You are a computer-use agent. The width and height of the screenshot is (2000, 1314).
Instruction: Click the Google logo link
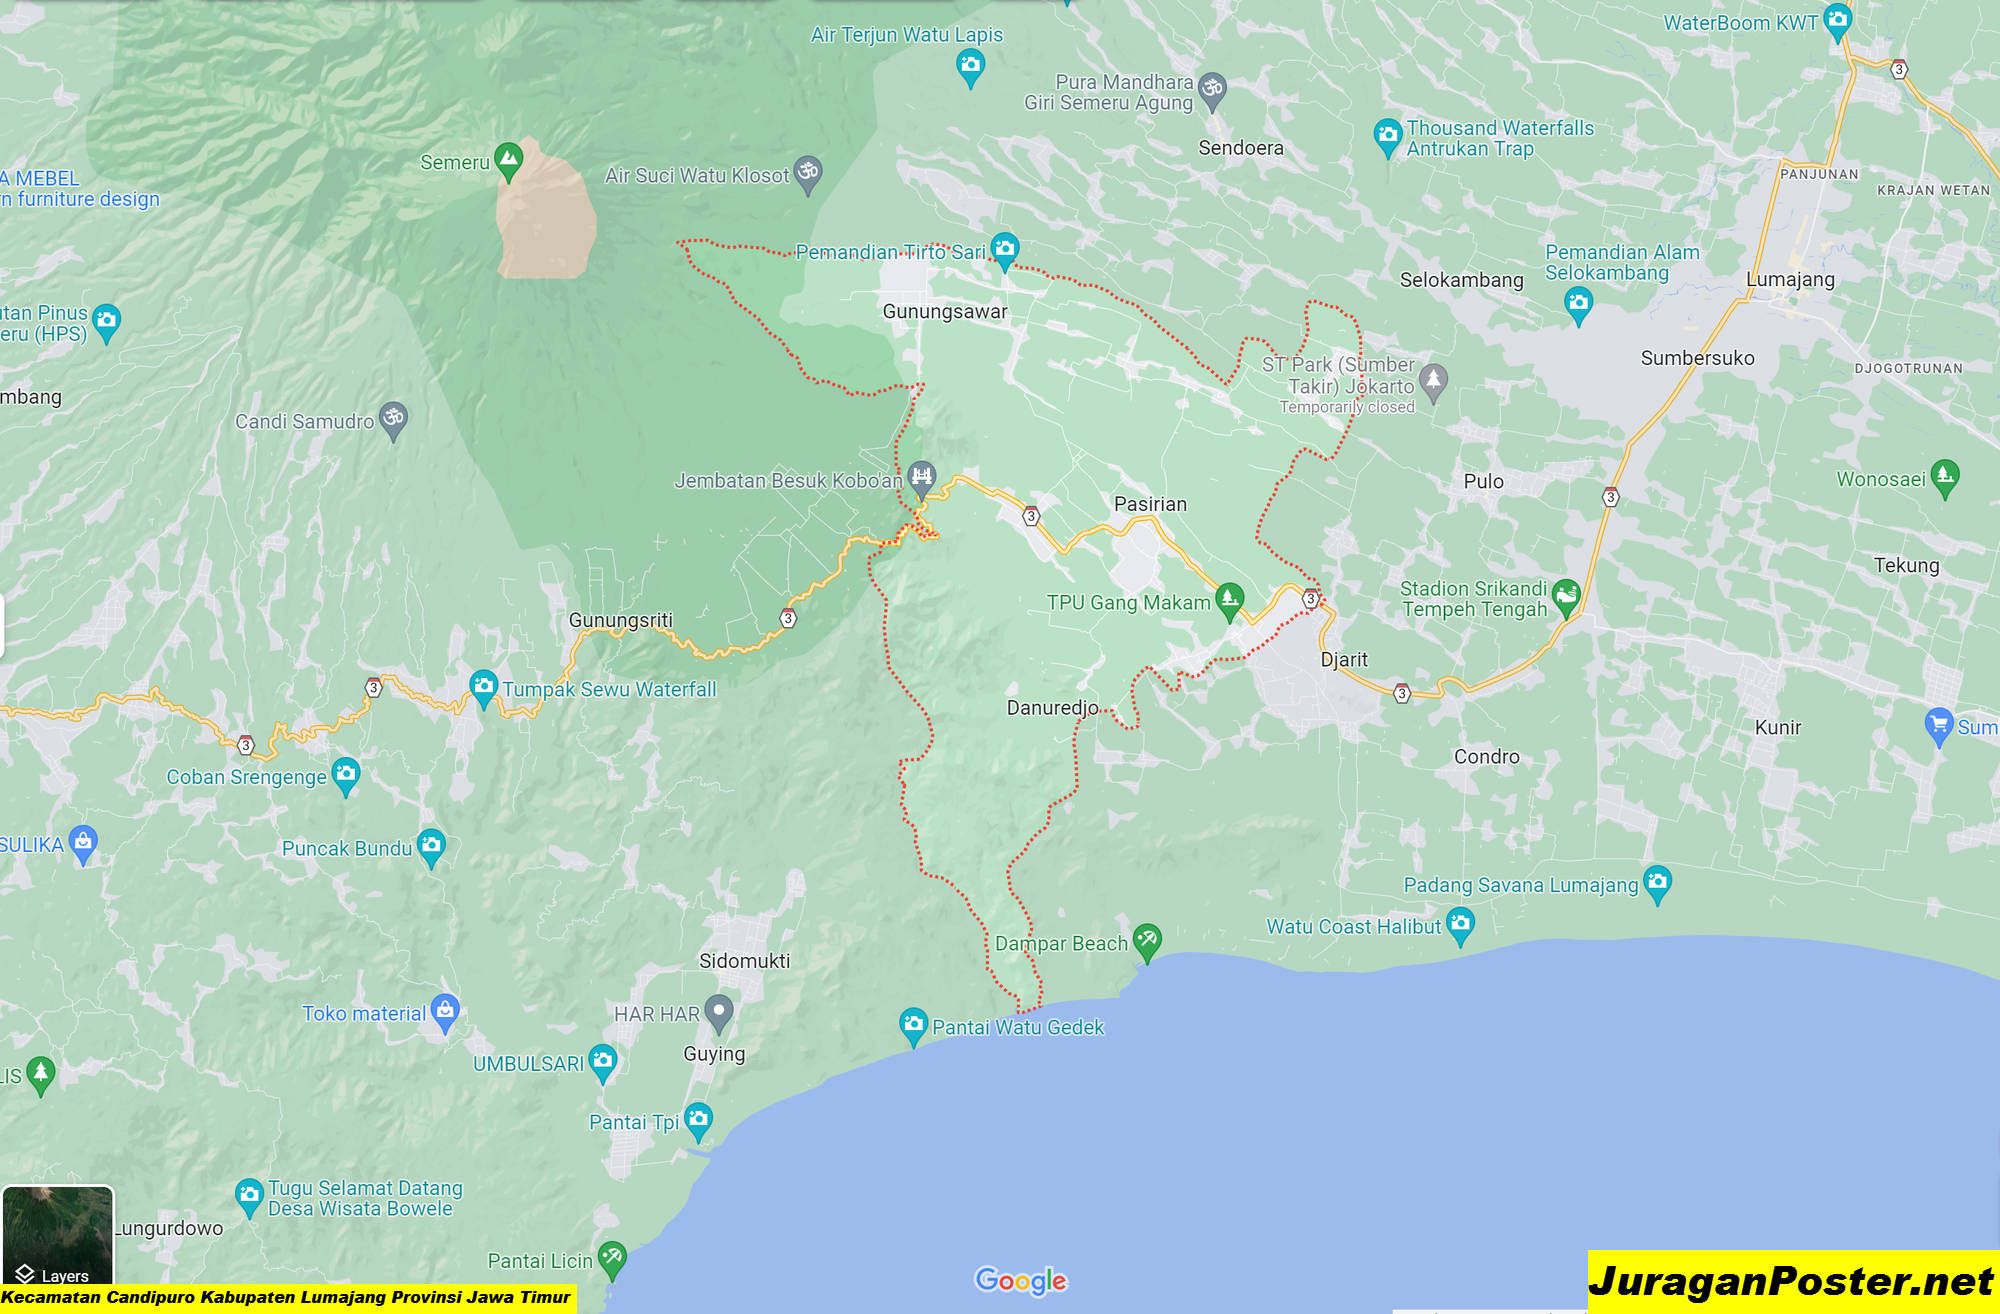click(x=1021, y=1280)
